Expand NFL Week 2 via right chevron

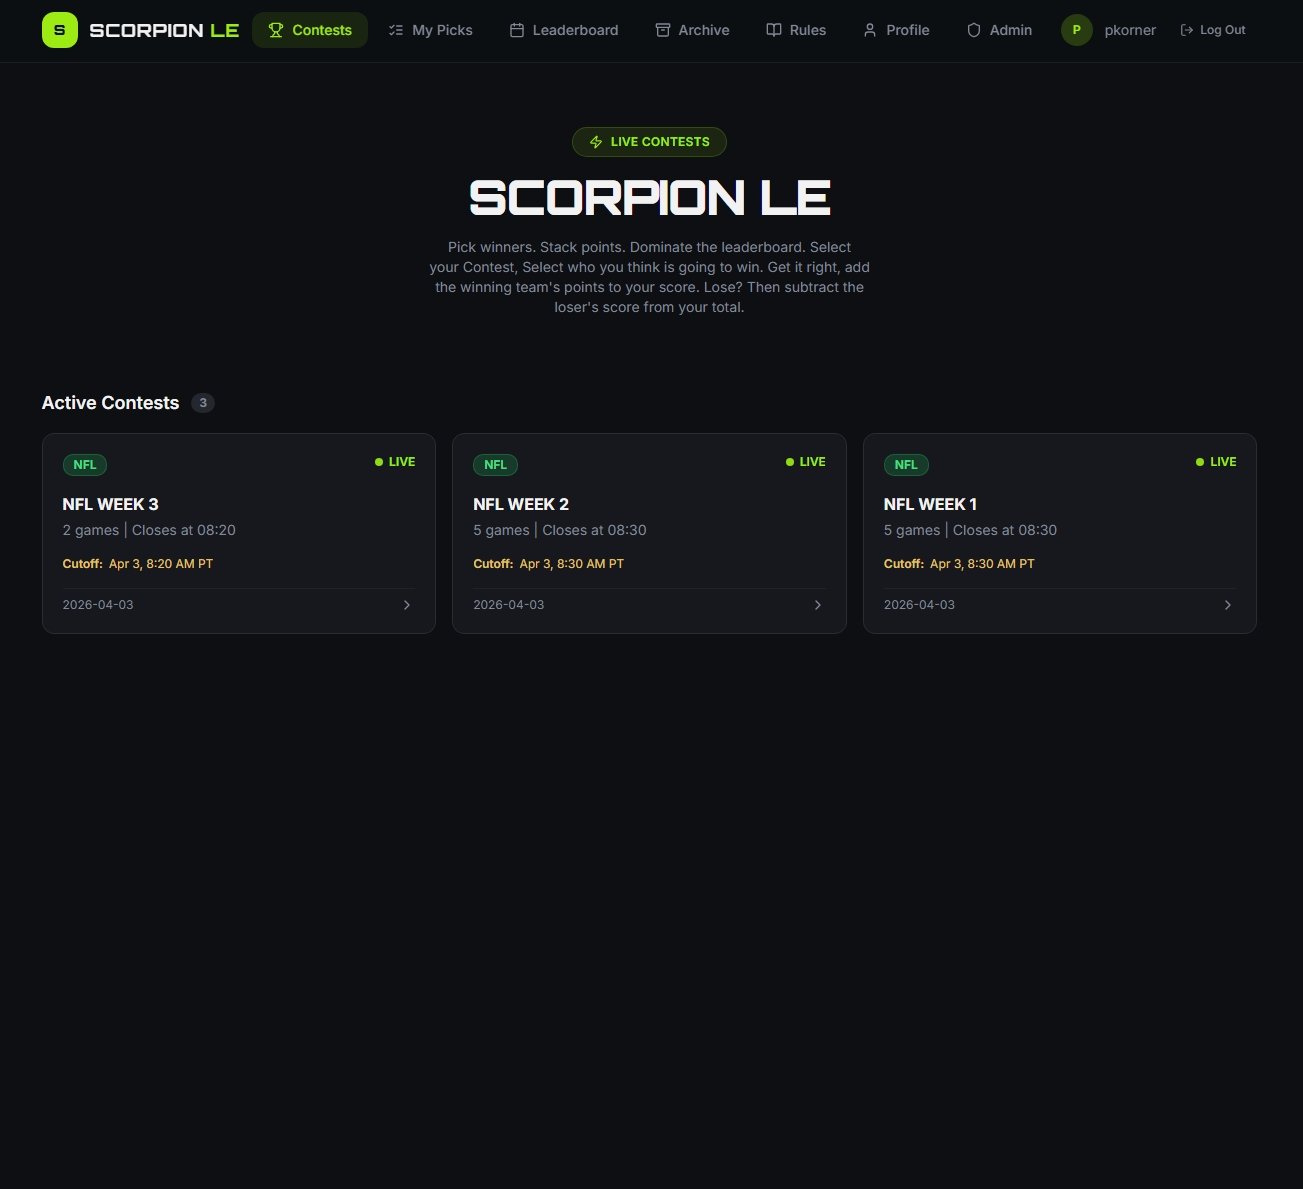pos(818,605)
